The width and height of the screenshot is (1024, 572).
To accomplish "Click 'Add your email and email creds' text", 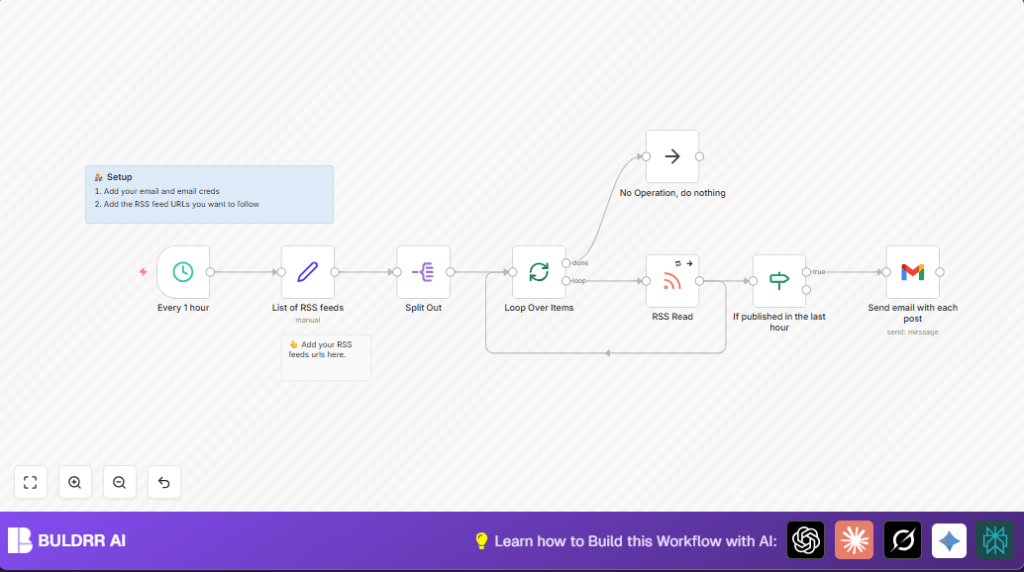I will pyautogui.click(x=161, y=191).
